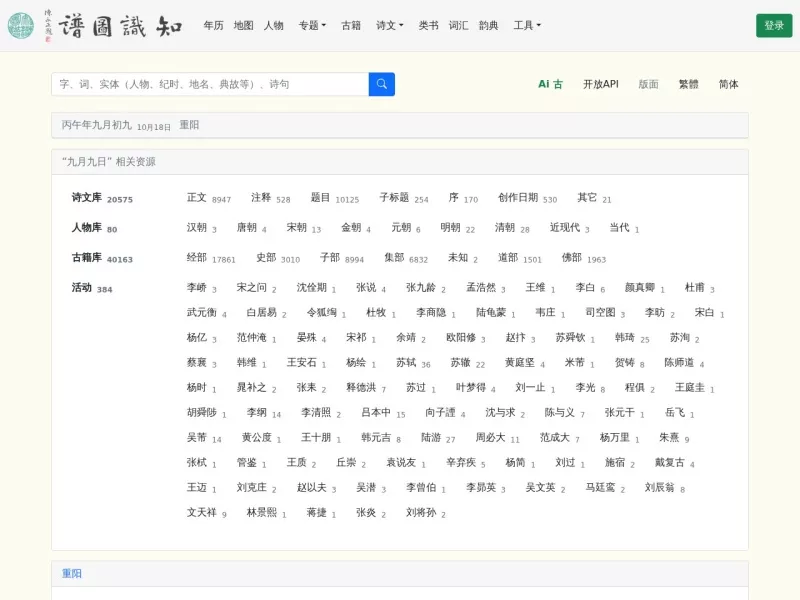Open the 韵典 menu item
This screenshot has width=800, height=600.
(x=489, y=26)
